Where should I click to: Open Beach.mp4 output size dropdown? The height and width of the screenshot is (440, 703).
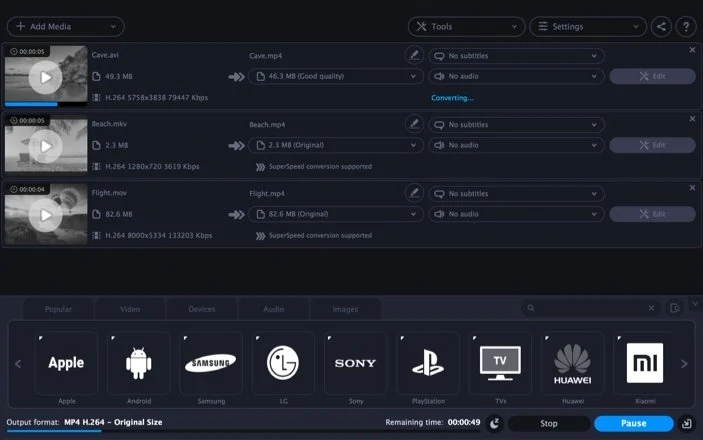click(x=337, y=145)
